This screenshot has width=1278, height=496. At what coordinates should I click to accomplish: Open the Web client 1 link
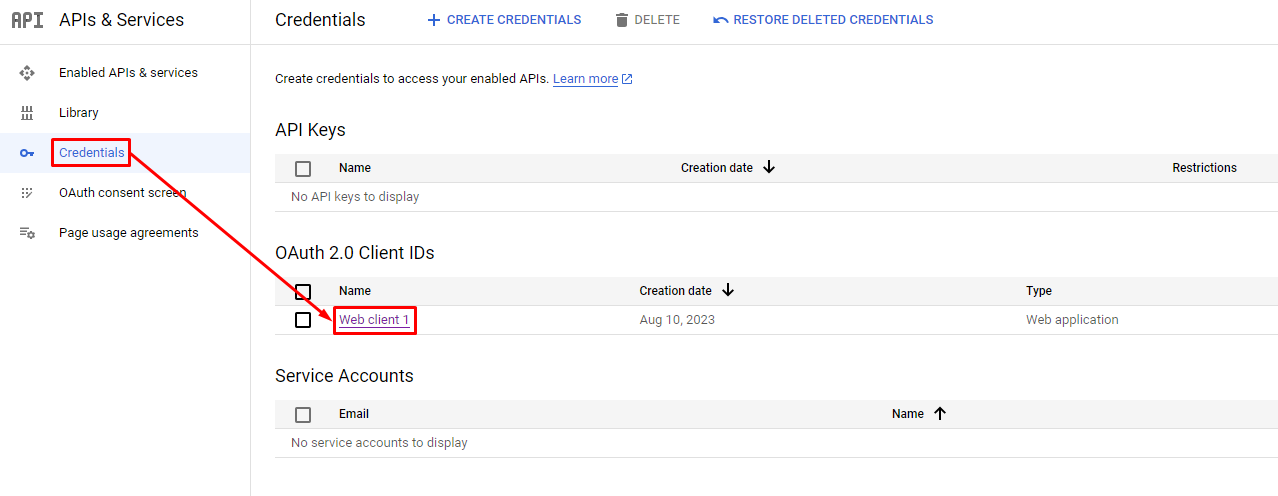pyautogui.click(x=374, y=320)
